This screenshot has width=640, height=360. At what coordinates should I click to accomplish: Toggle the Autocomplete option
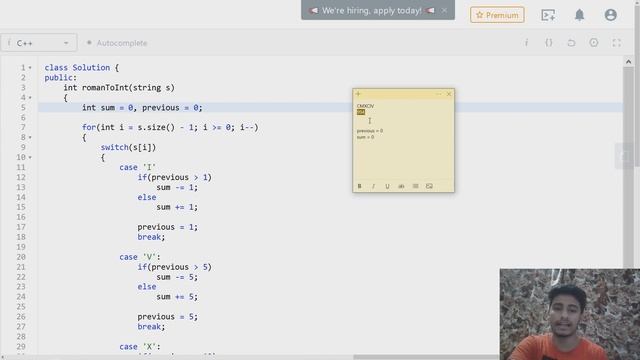117,43
